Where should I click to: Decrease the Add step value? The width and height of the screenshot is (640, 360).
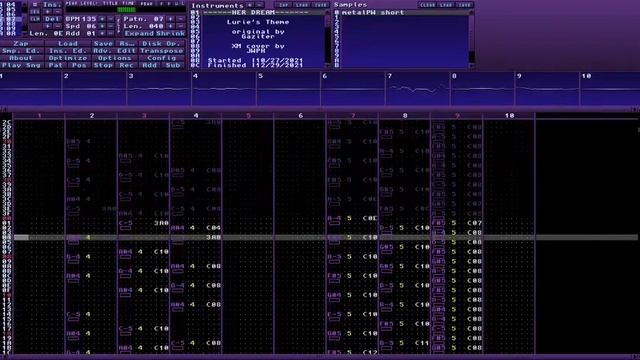tap(111, 33)
